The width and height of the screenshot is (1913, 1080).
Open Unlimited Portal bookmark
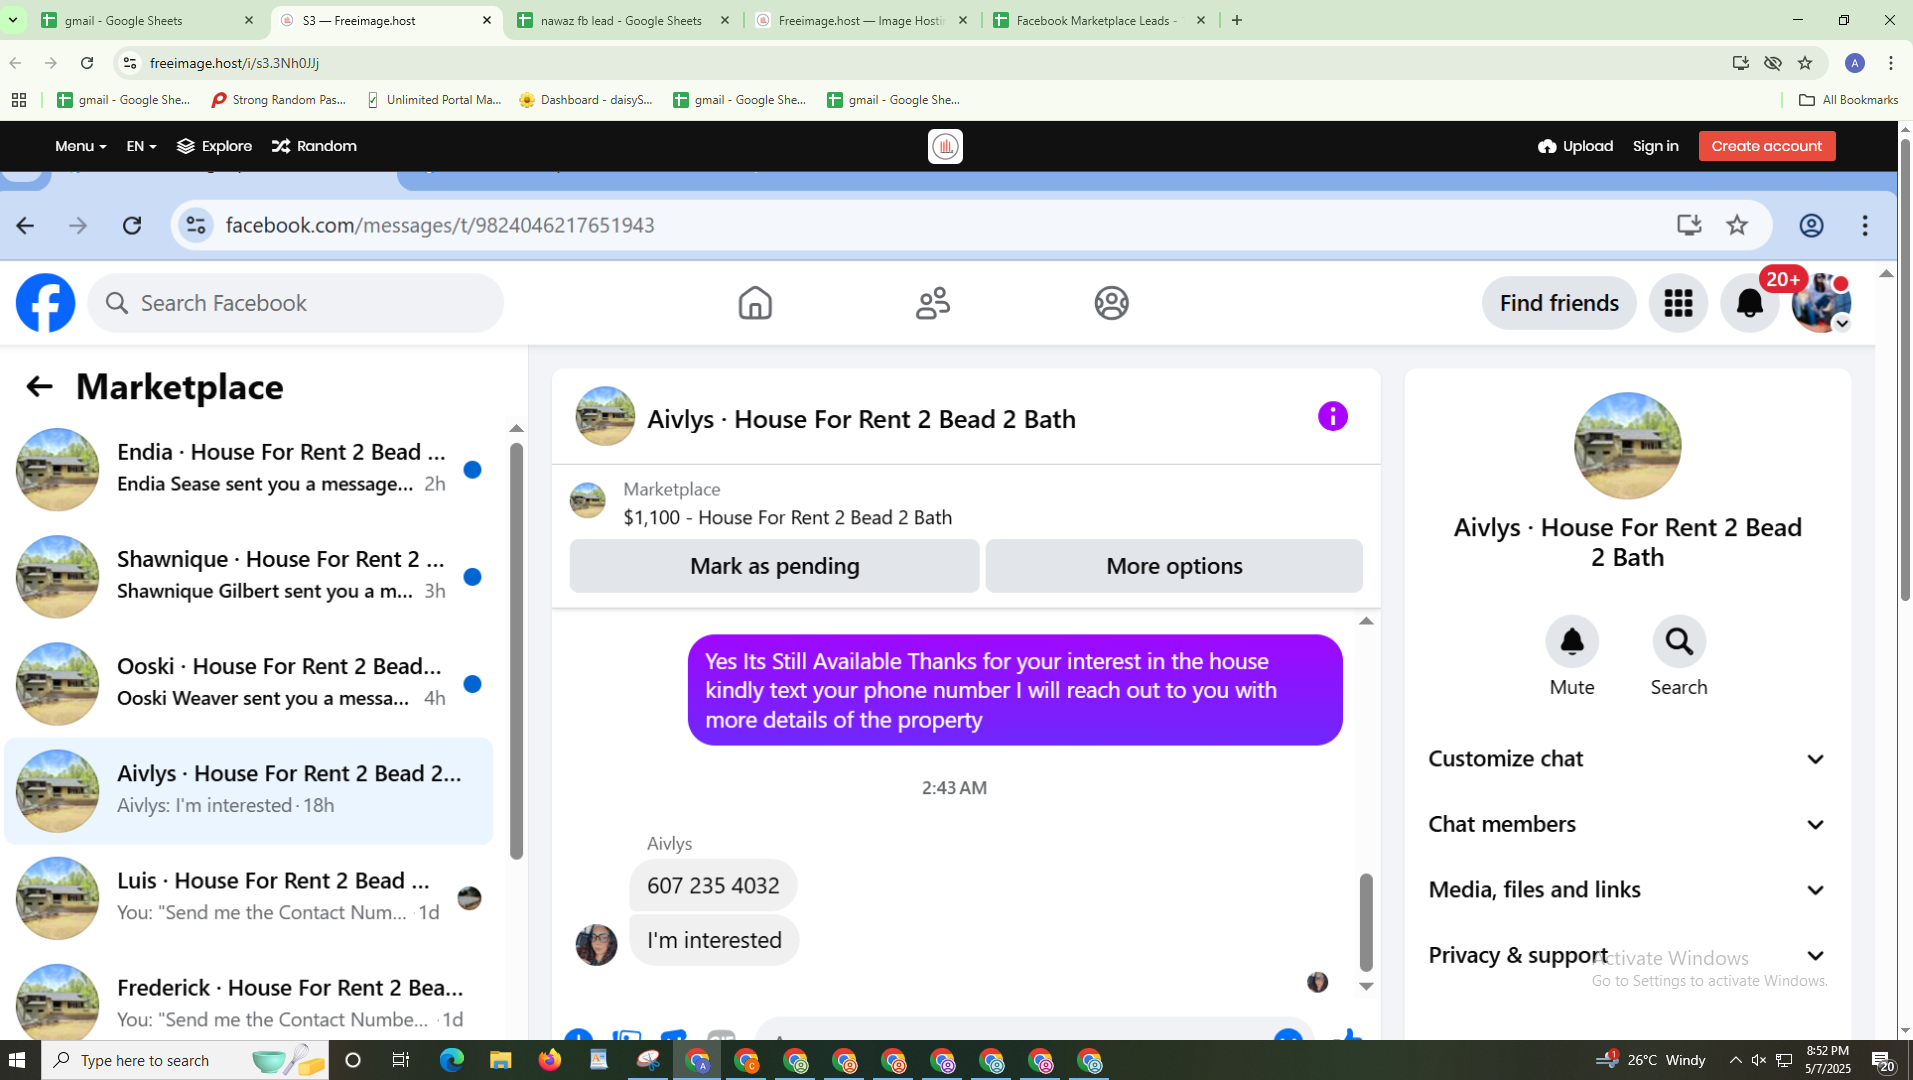coord(434,100)
